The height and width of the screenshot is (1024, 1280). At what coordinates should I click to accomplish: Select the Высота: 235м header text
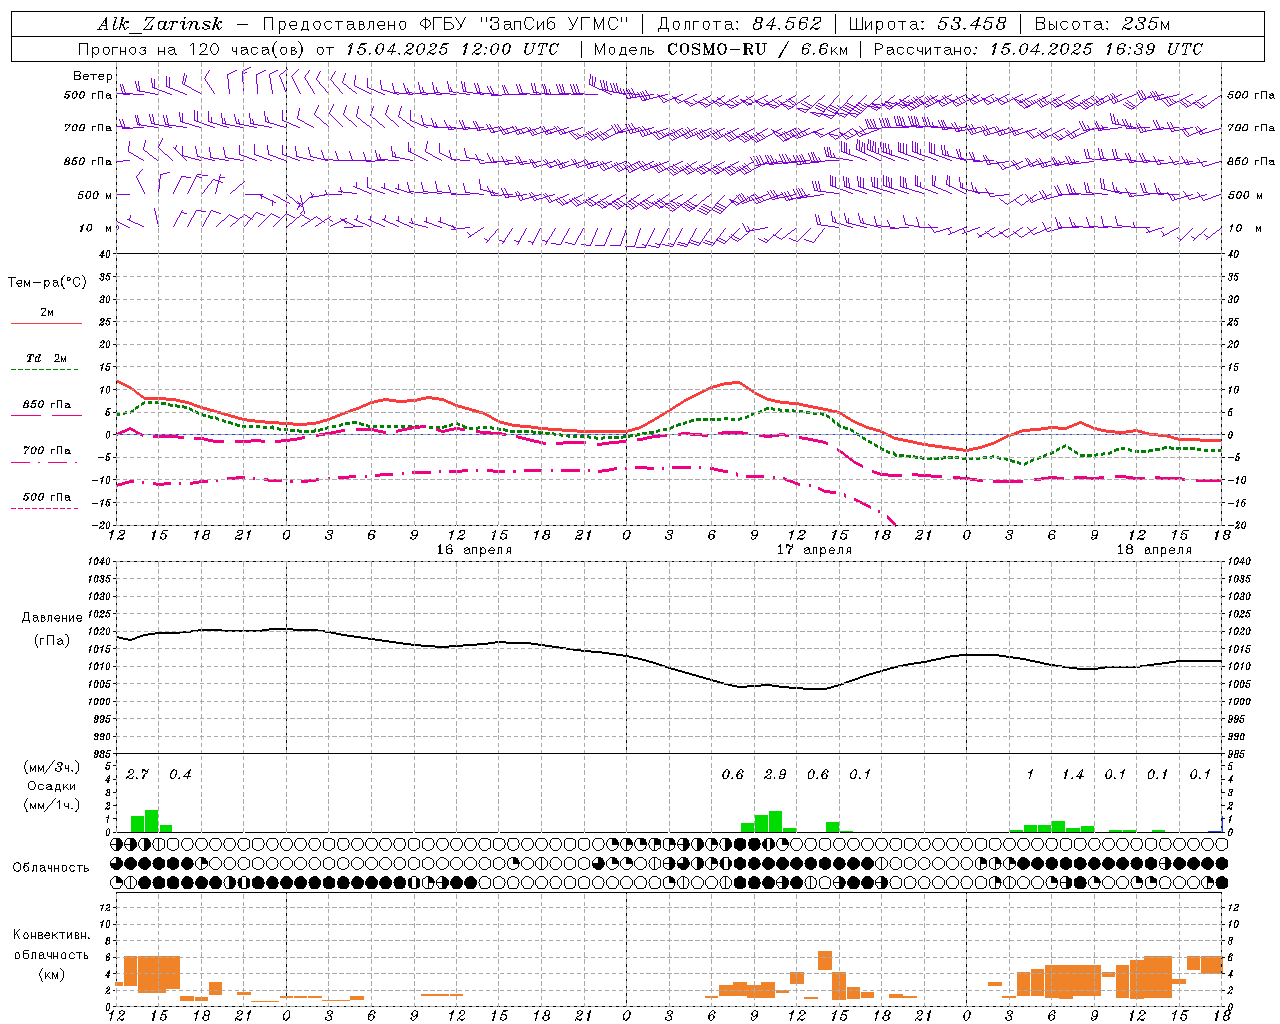1102,25
